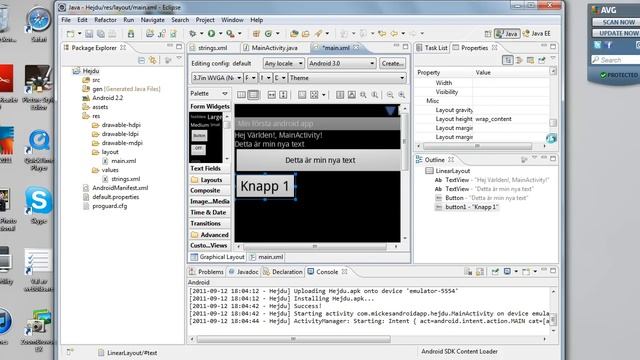The image size is (640, 360).
Task: Click the New wizard toolbar icon
Action: pos(71,34)
